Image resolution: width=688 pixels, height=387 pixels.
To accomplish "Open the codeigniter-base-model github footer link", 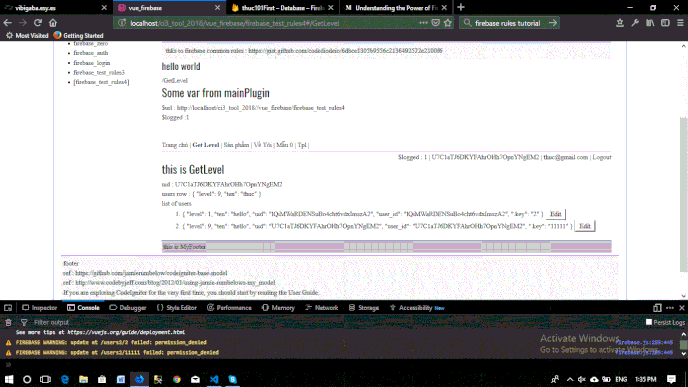I will pos(151,273).
